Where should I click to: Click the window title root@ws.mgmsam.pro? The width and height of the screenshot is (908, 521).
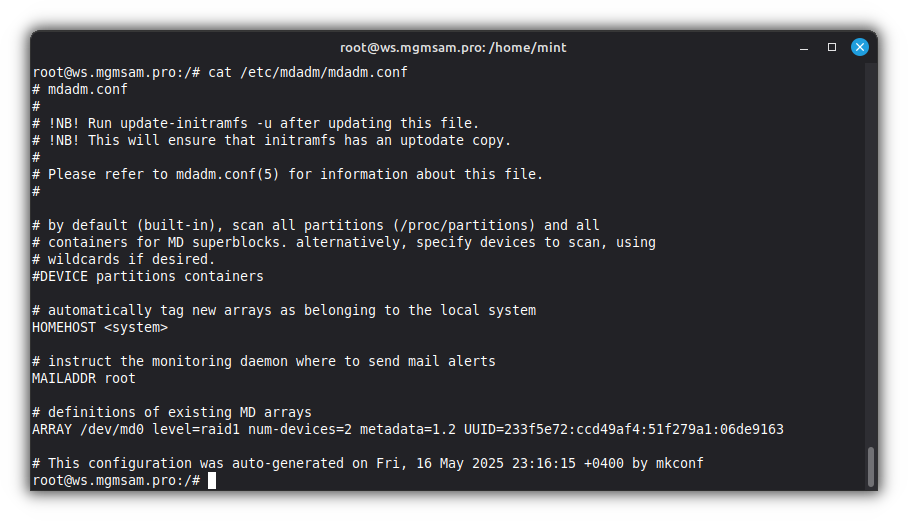[x=453, y=47]
